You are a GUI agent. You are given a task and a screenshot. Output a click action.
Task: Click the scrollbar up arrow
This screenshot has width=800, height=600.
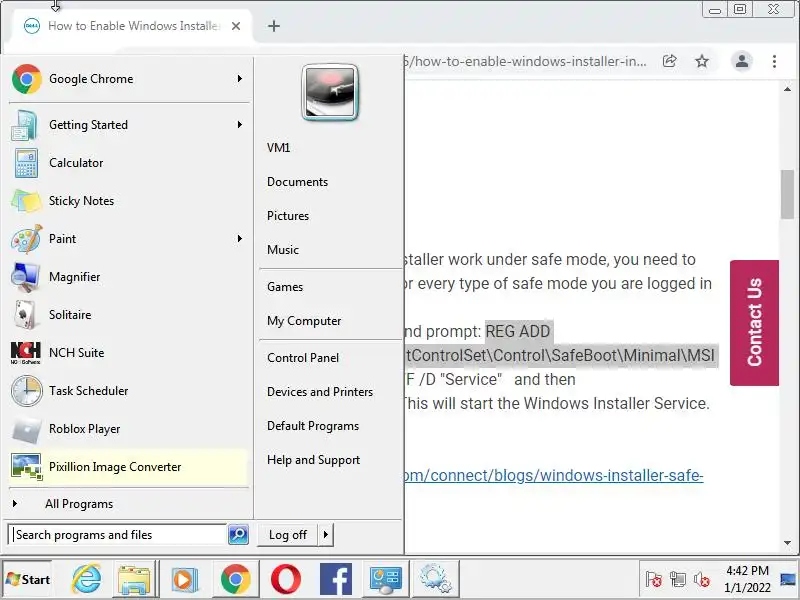click(787, 89)
